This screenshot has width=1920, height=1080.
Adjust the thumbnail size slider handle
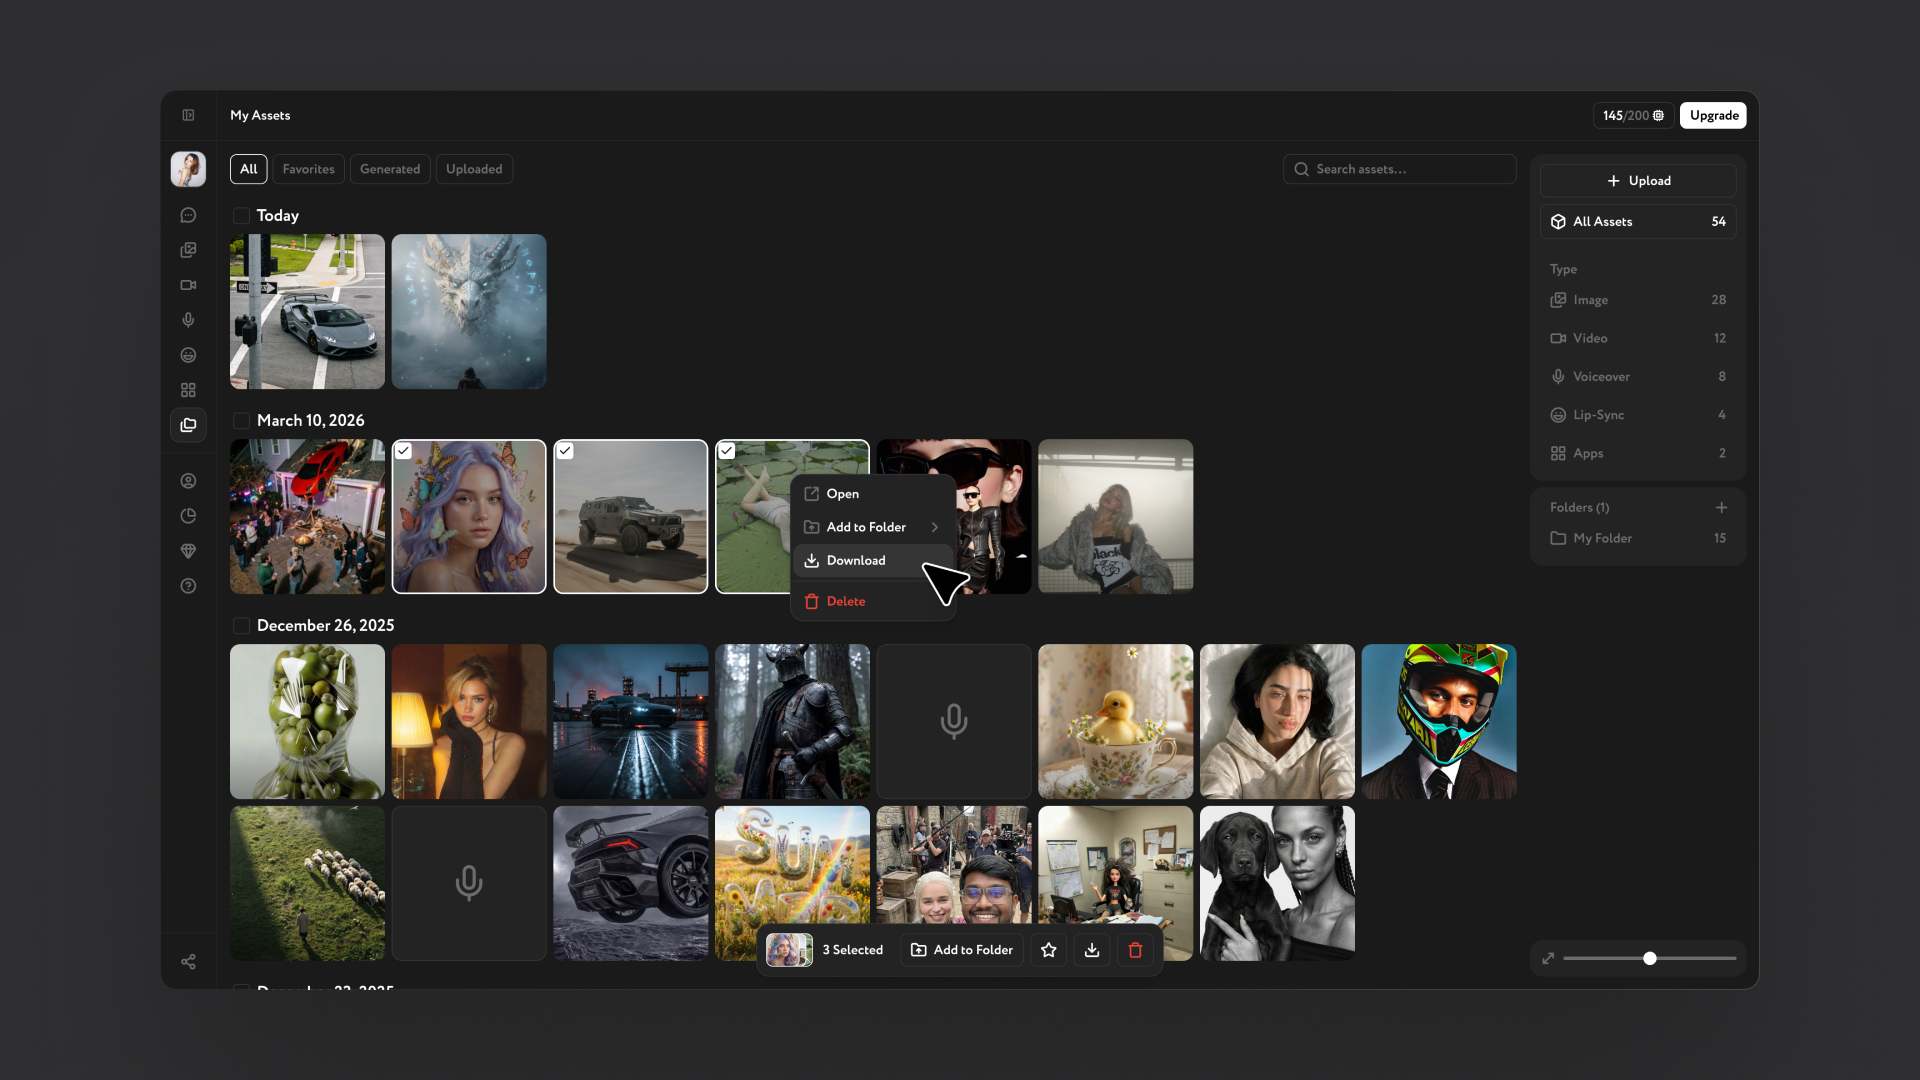point(1650,958)
